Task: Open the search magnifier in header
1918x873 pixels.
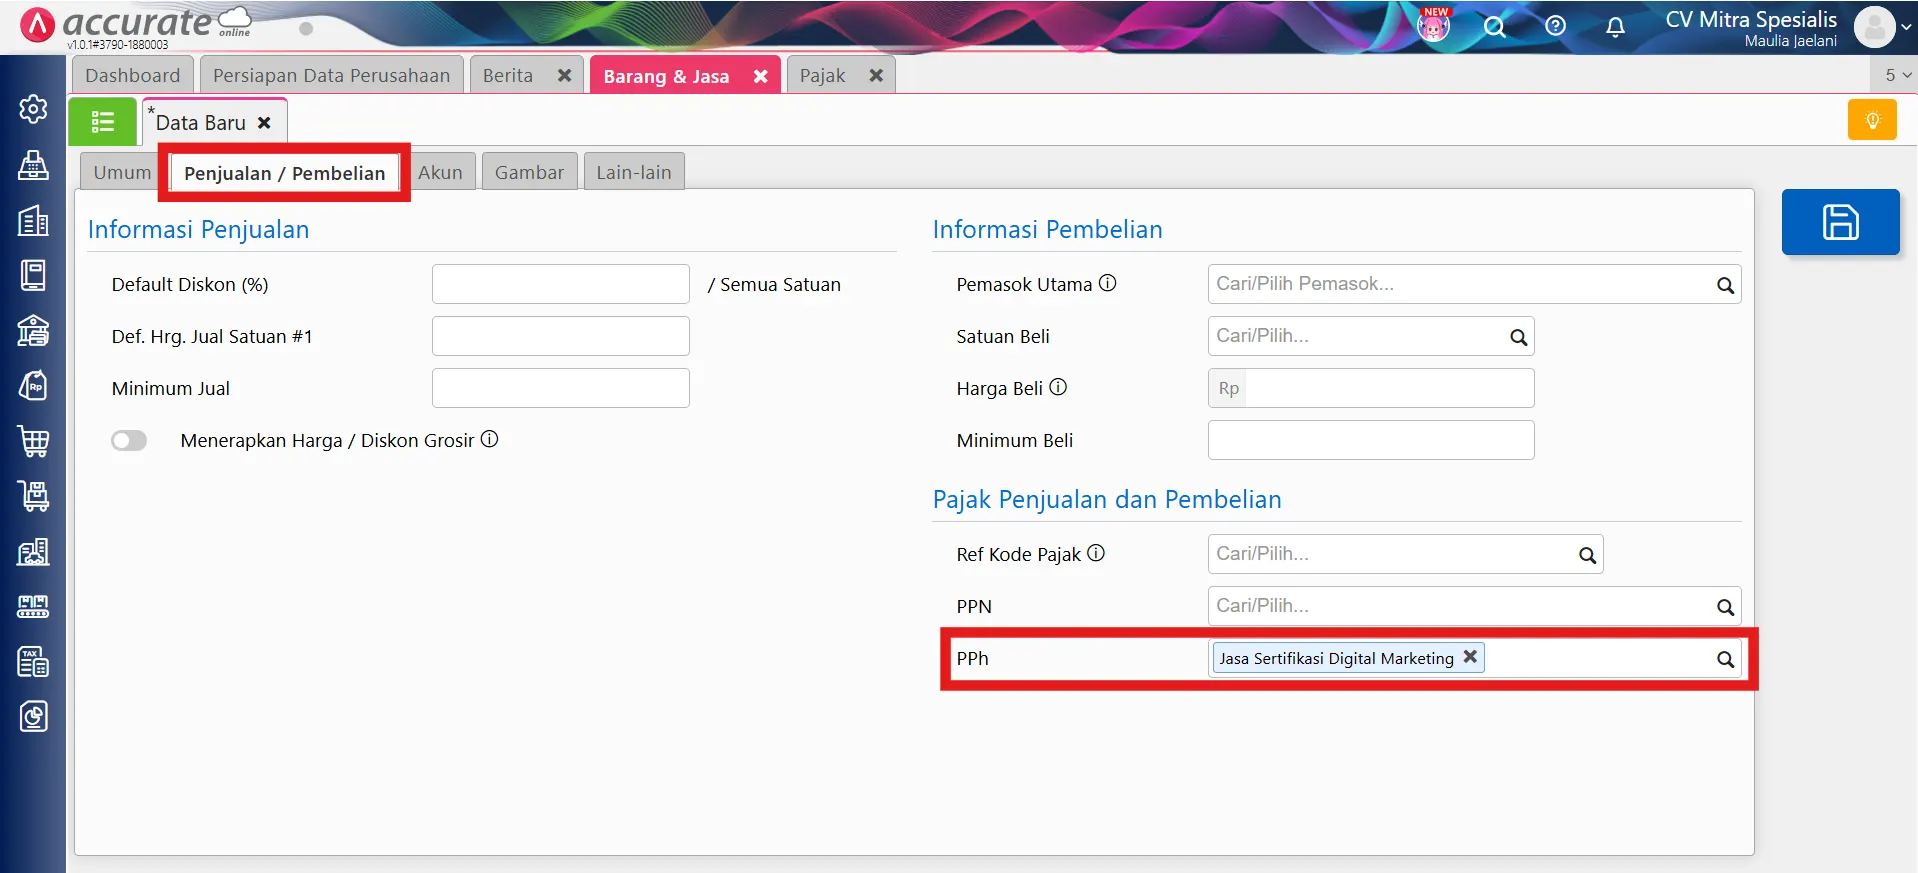Action: (x=1493, y=27)
